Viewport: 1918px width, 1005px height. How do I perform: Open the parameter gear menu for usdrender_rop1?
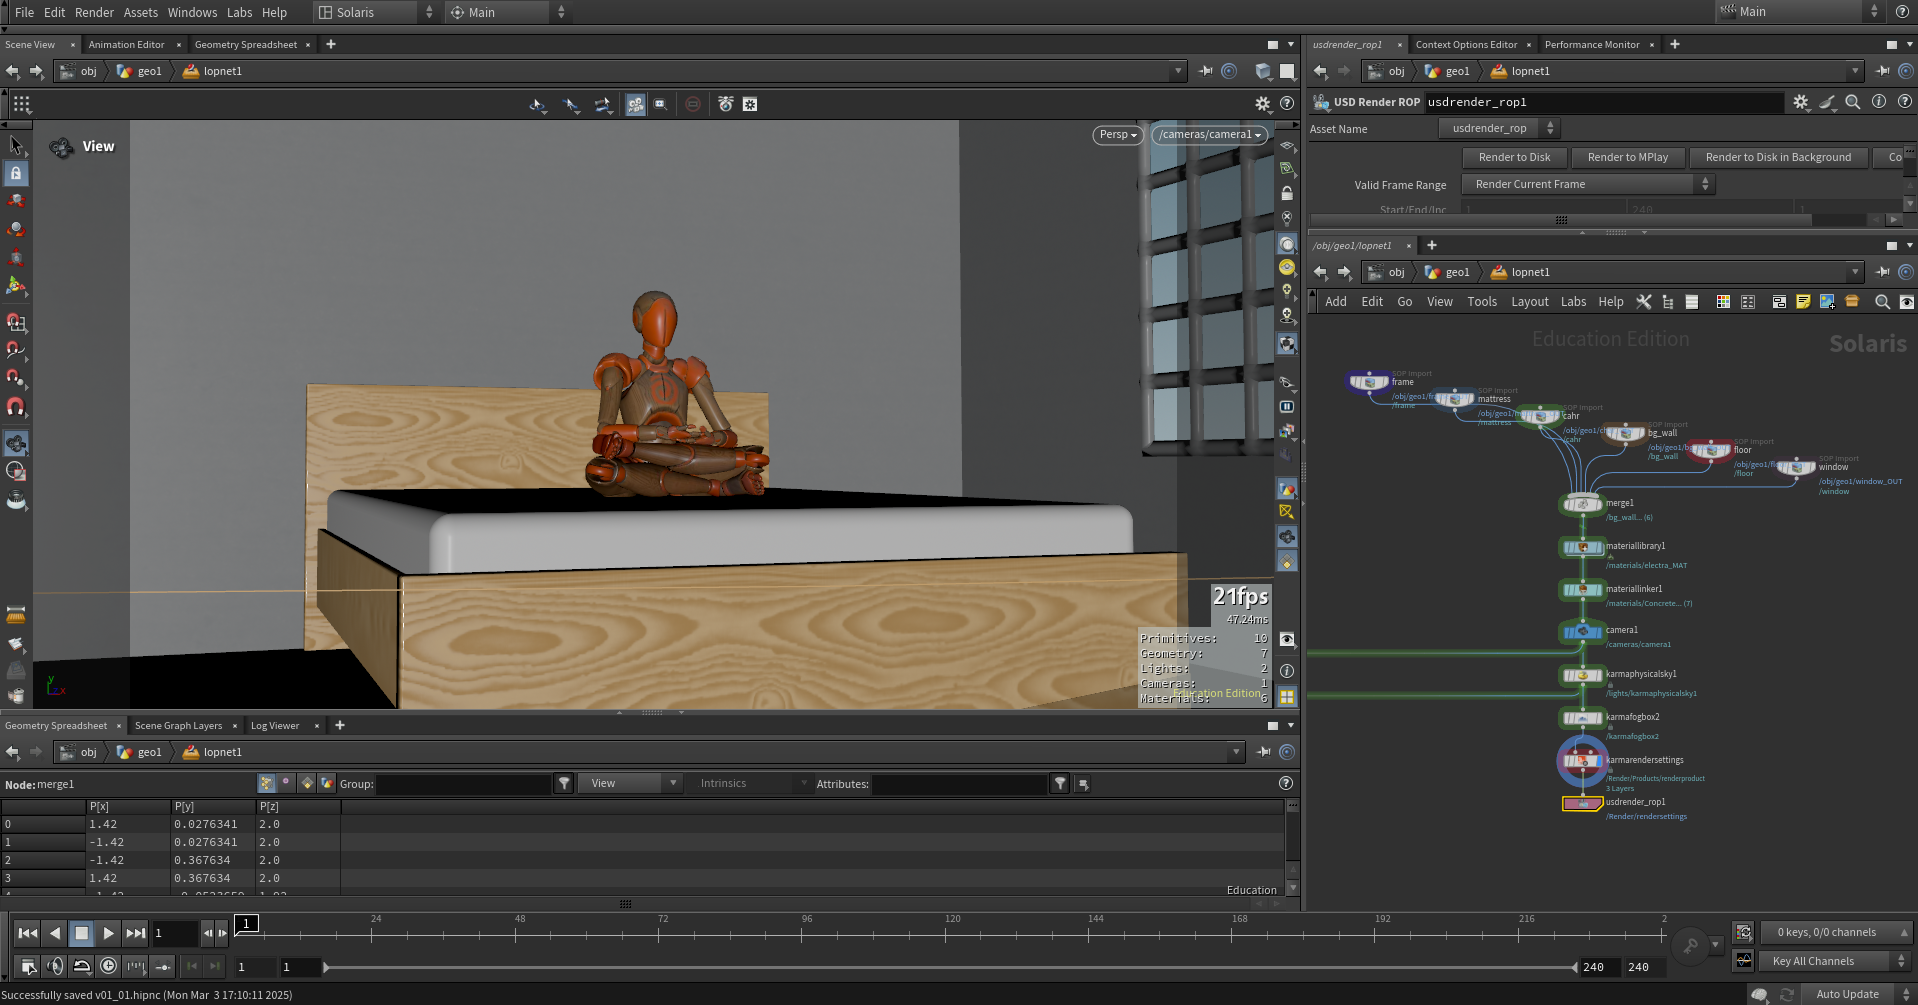point(1801,102)
